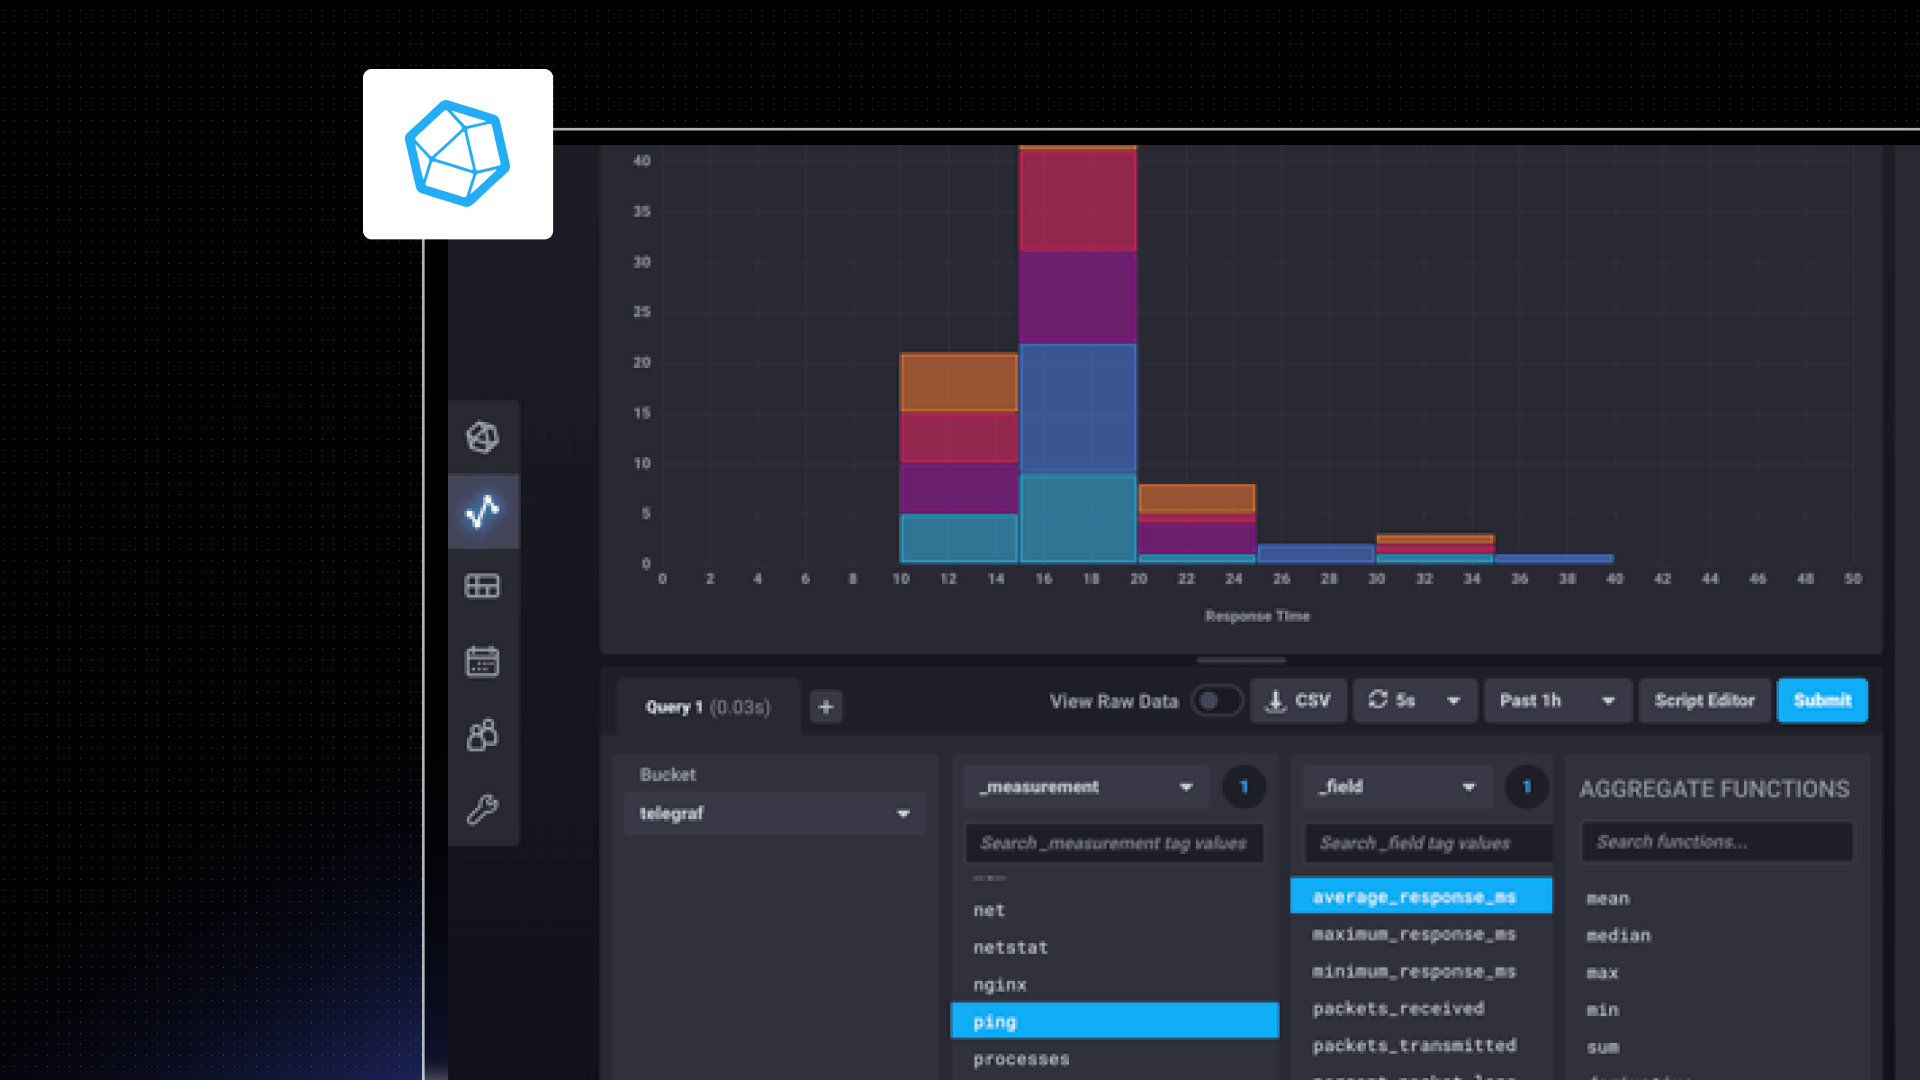Open the Dashboards grid icon
Image resolution: width=1920 pixels, height=1080 pixels.
pos(482,586)
